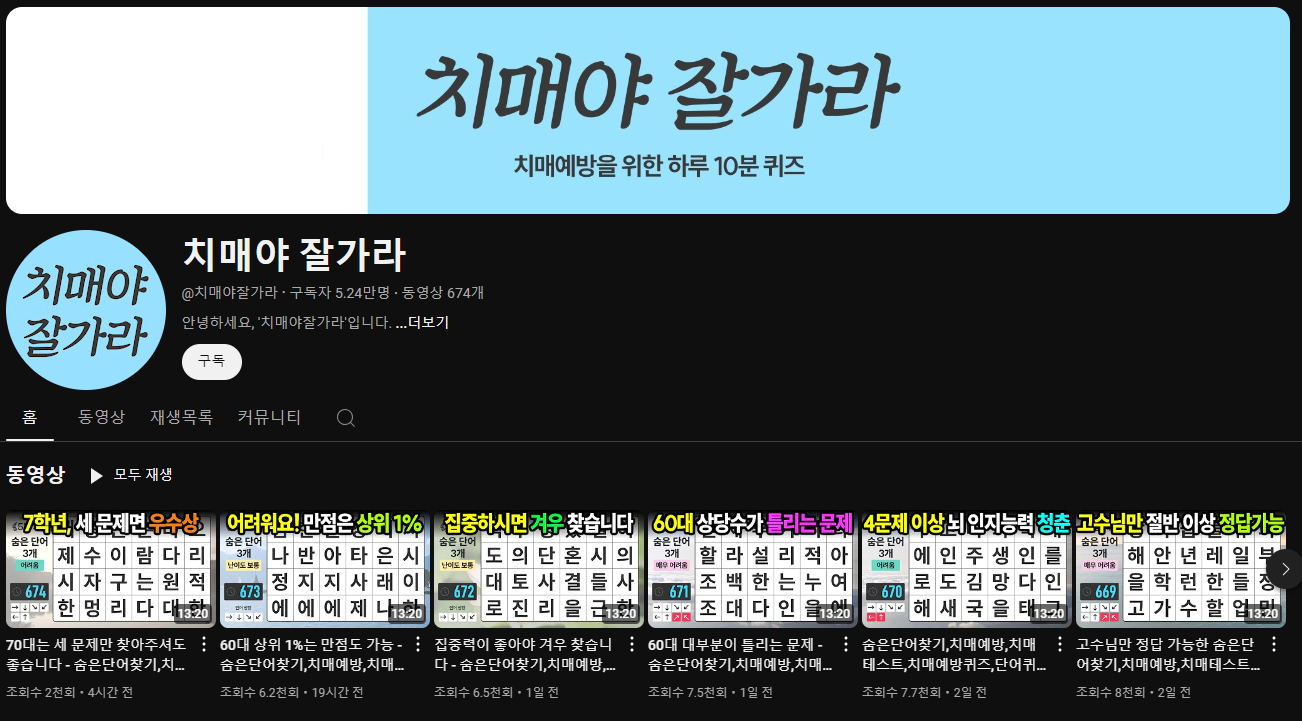Select the 홈 tab
The width and height of the screenshot is (1302, 721).
coord(29,417)
